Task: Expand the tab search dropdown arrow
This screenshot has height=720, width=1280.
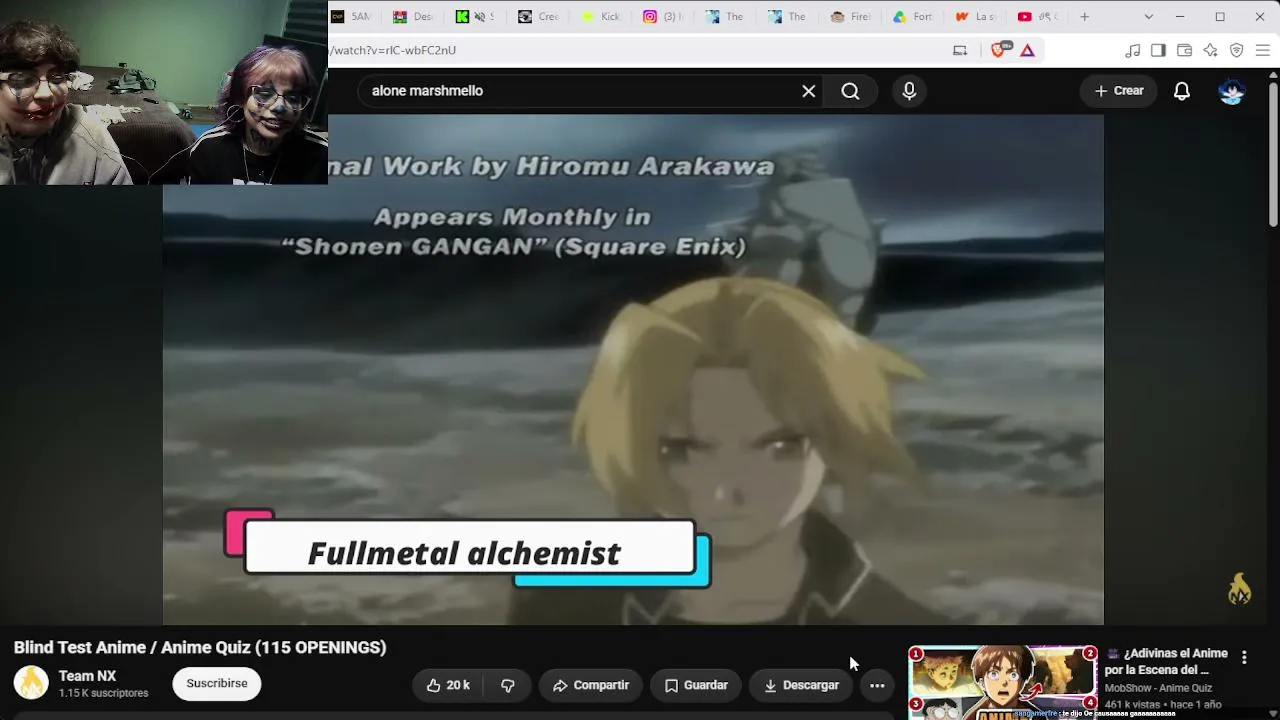Action: pyautogui.click(x=1148, y=16)
